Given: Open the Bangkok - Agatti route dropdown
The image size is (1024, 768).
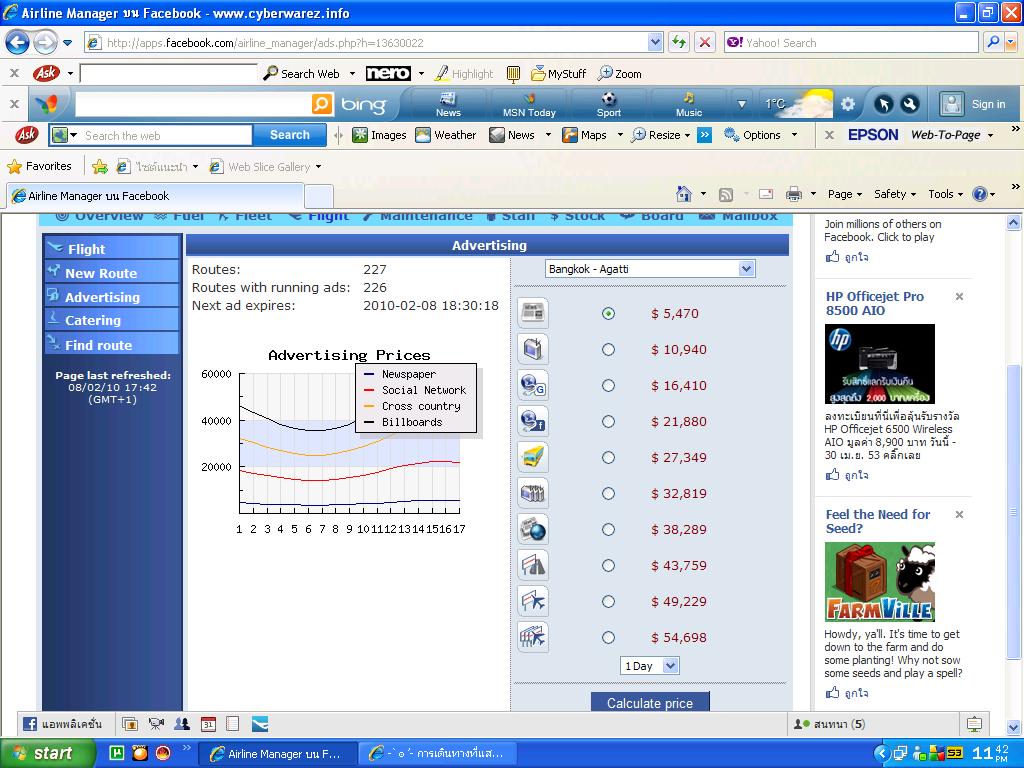Looking at the screenshot, I should [x=650, y=268].
